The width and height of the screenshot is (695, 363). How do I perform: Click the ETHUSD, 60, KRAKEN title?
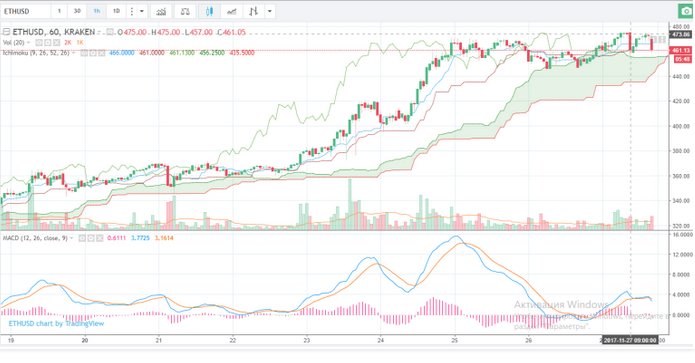point(54,32)
